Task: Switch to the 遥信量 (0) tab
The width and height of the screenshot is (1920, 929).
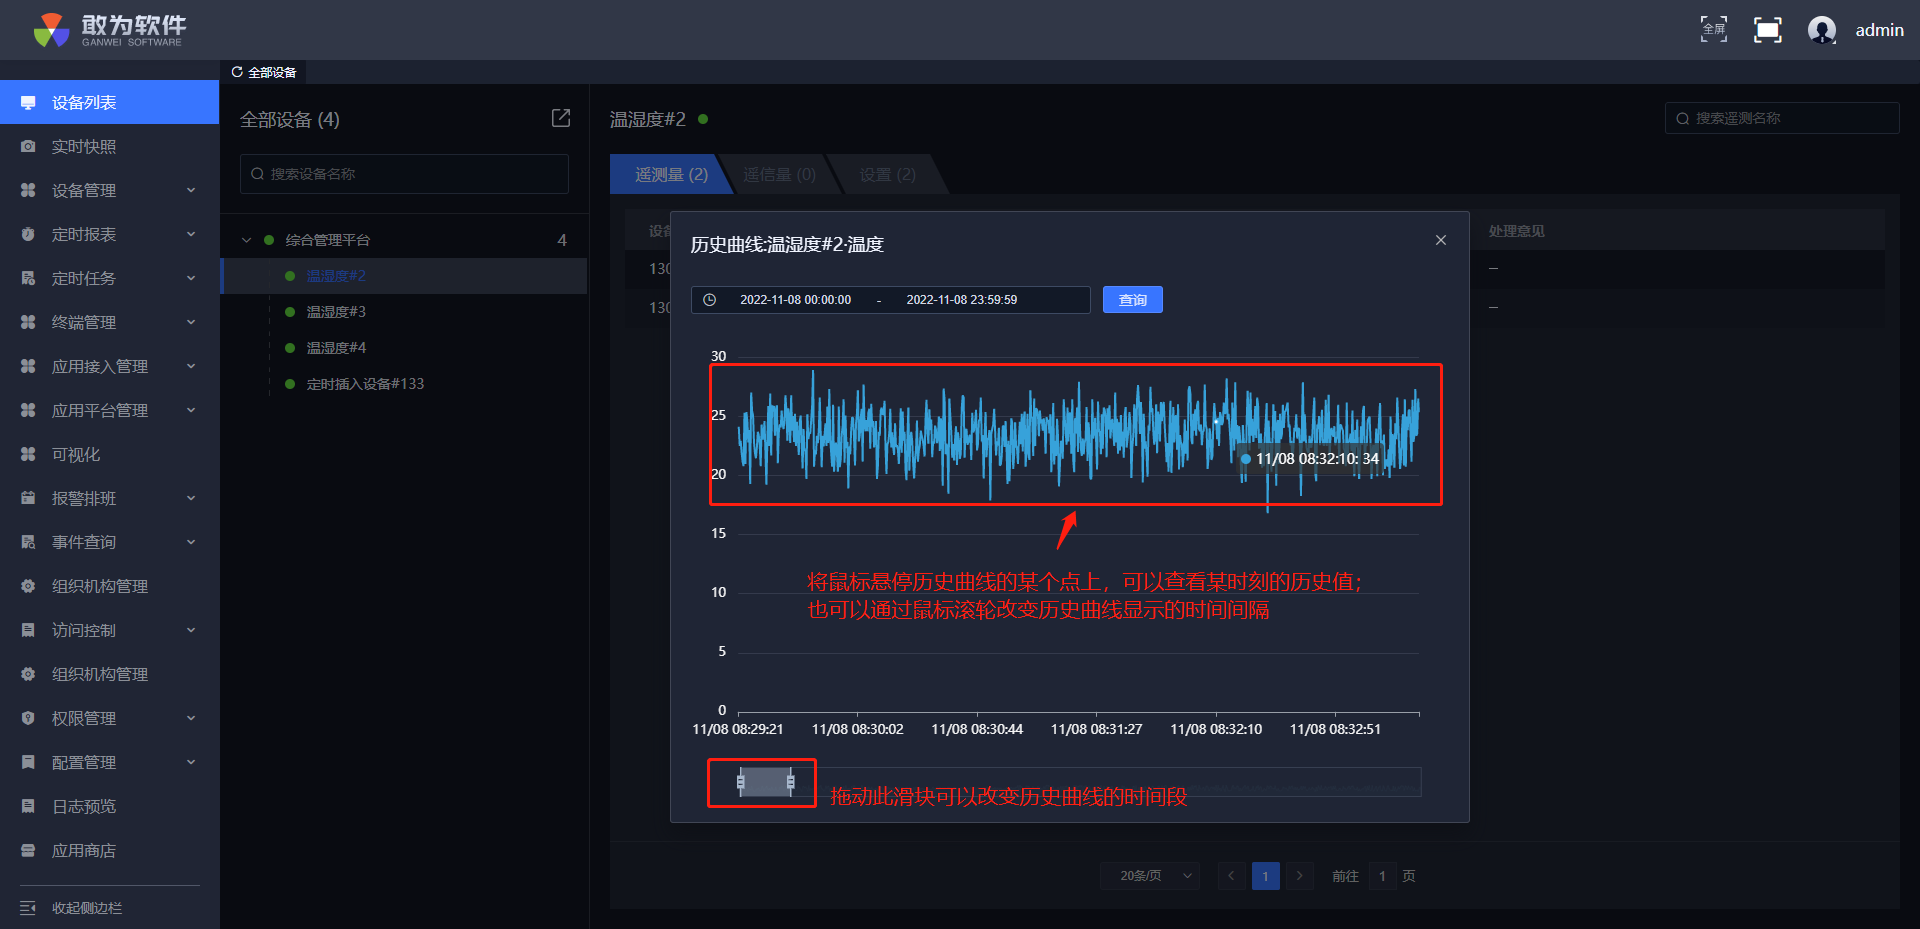Action: [x=779, y=175]
